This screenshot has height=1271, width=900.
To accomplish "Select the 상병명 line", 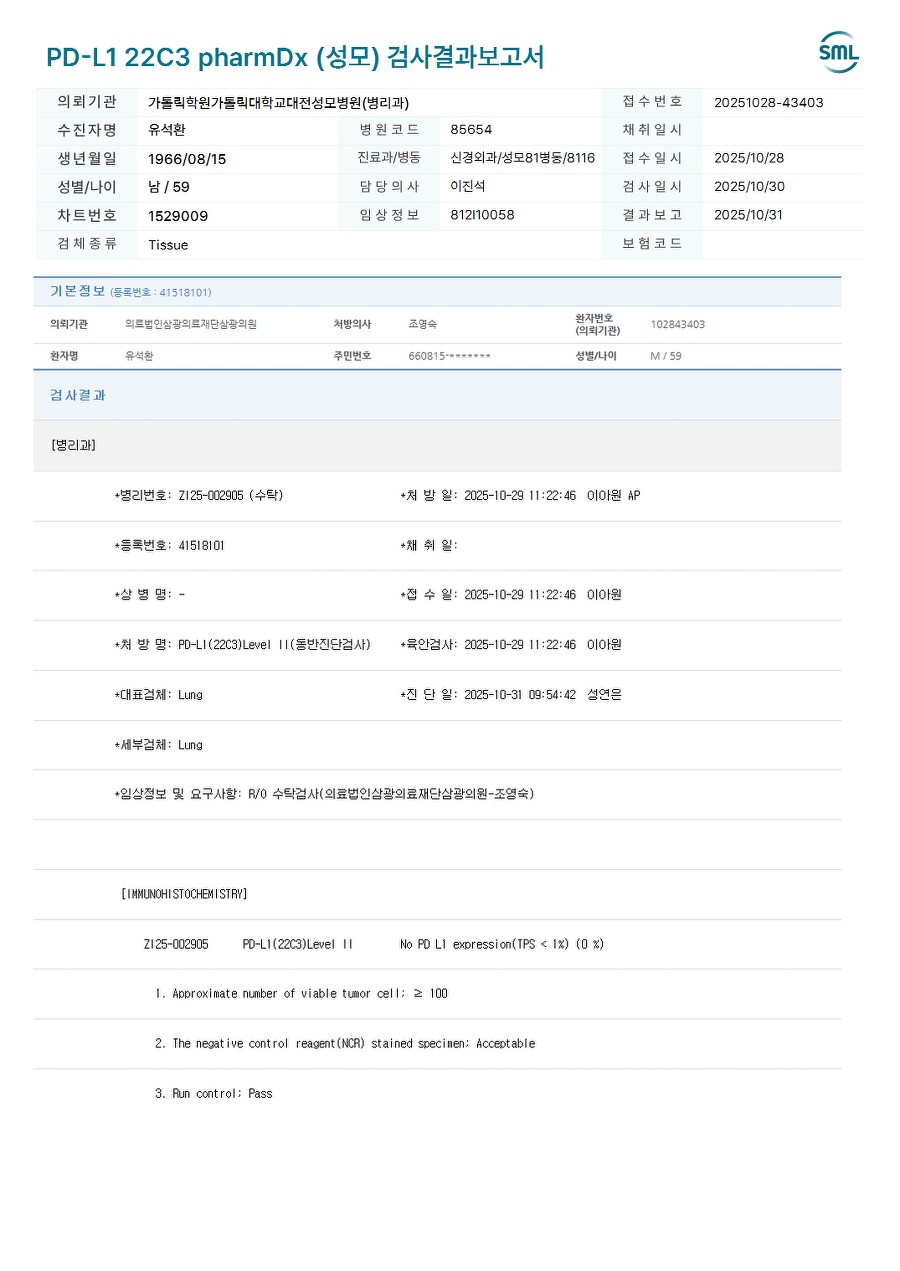I will click(149, 595).
